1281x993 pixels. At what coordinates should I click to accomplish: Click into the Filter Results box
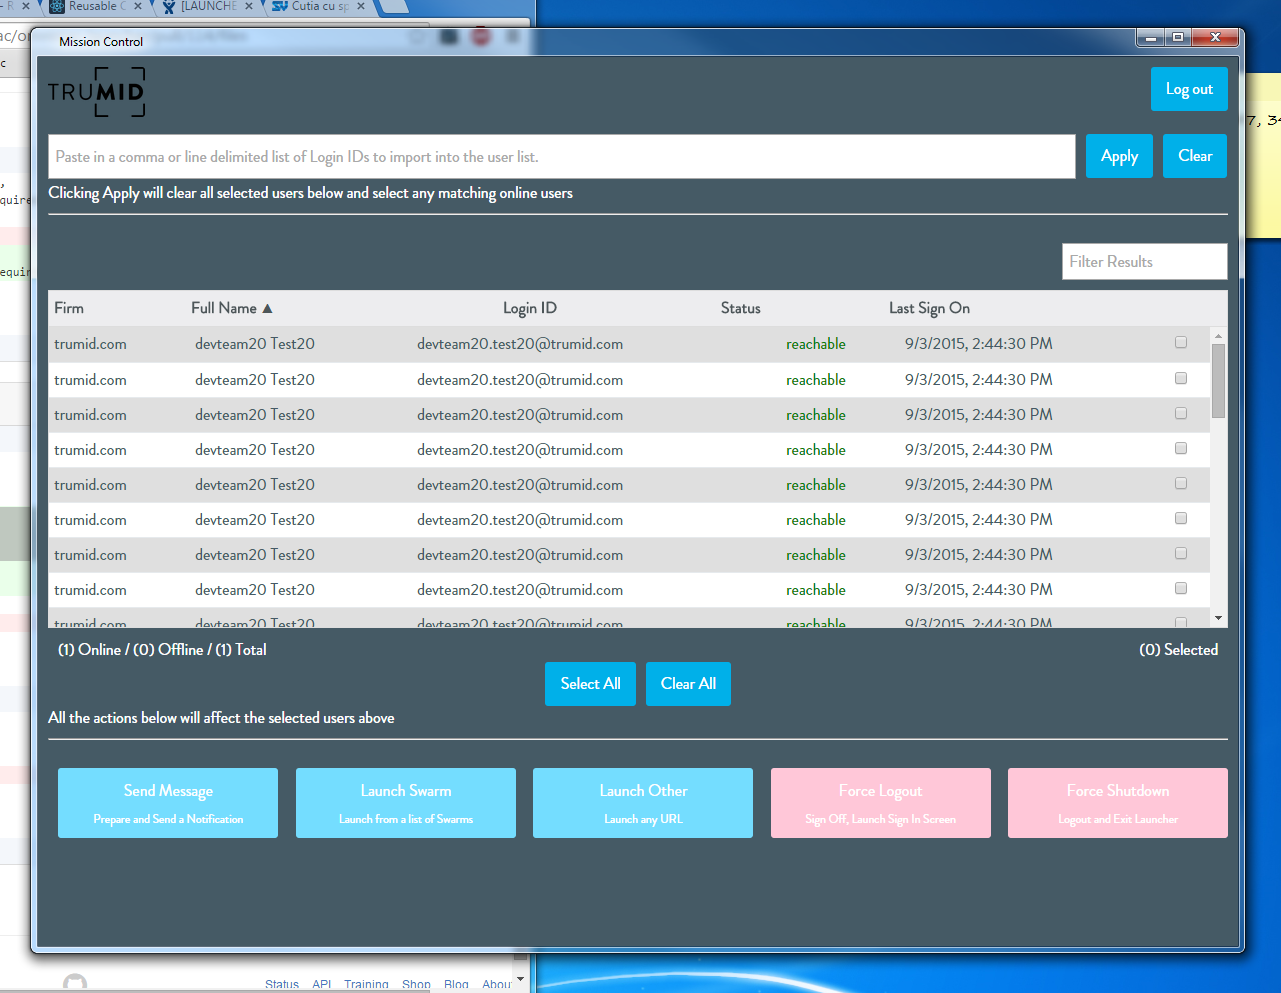click(x=1144, y=262)
